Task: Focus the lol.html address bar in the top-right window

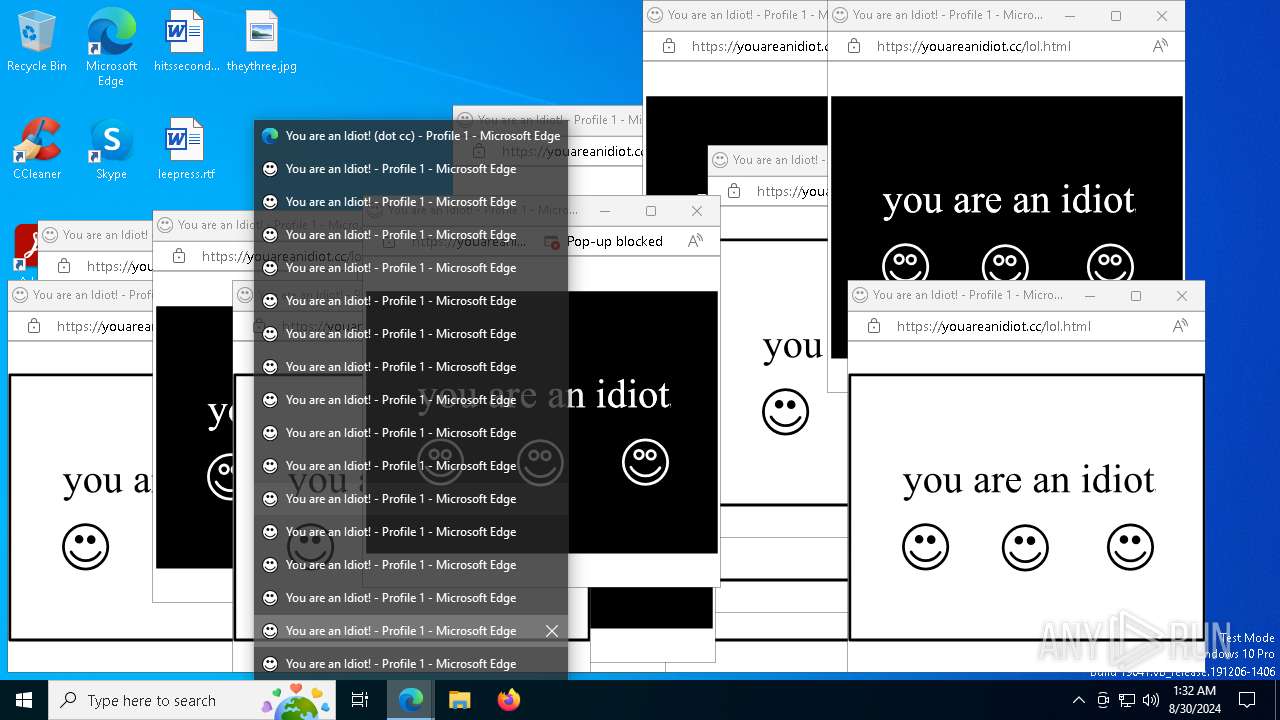Action: pyautogui.click(x=974, y=46)
